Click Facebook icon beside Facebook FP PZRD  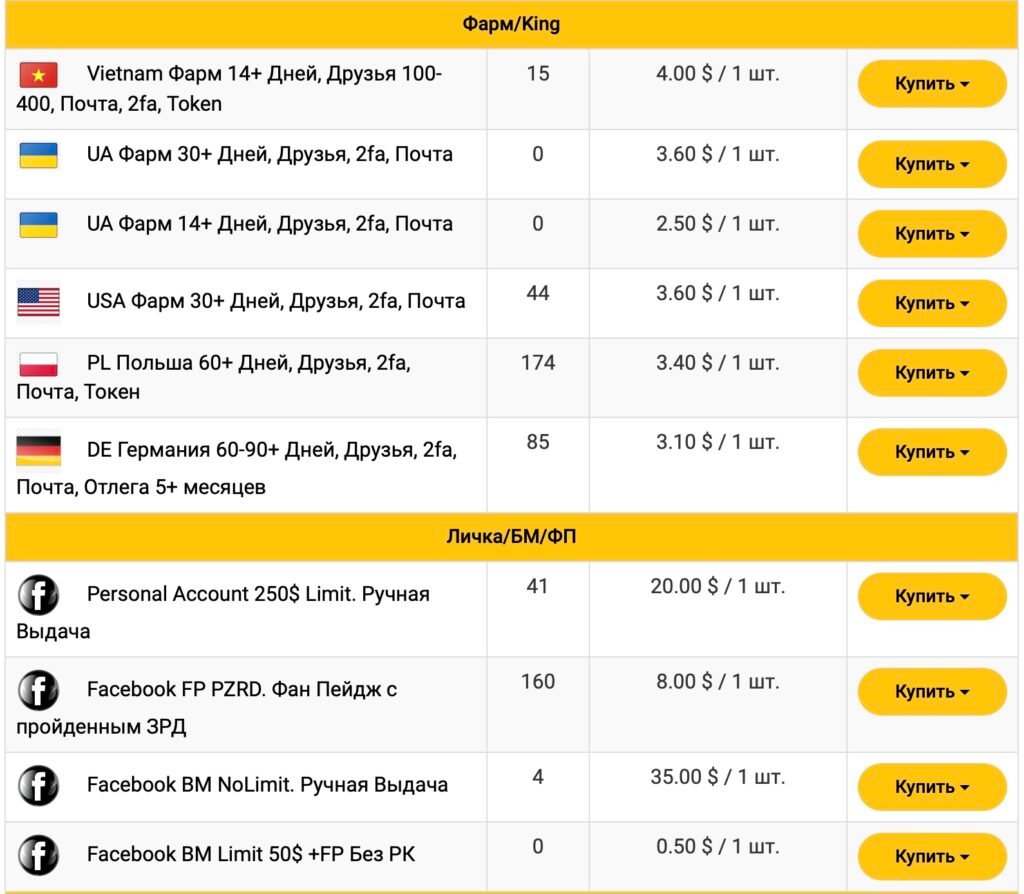point(38,690)
